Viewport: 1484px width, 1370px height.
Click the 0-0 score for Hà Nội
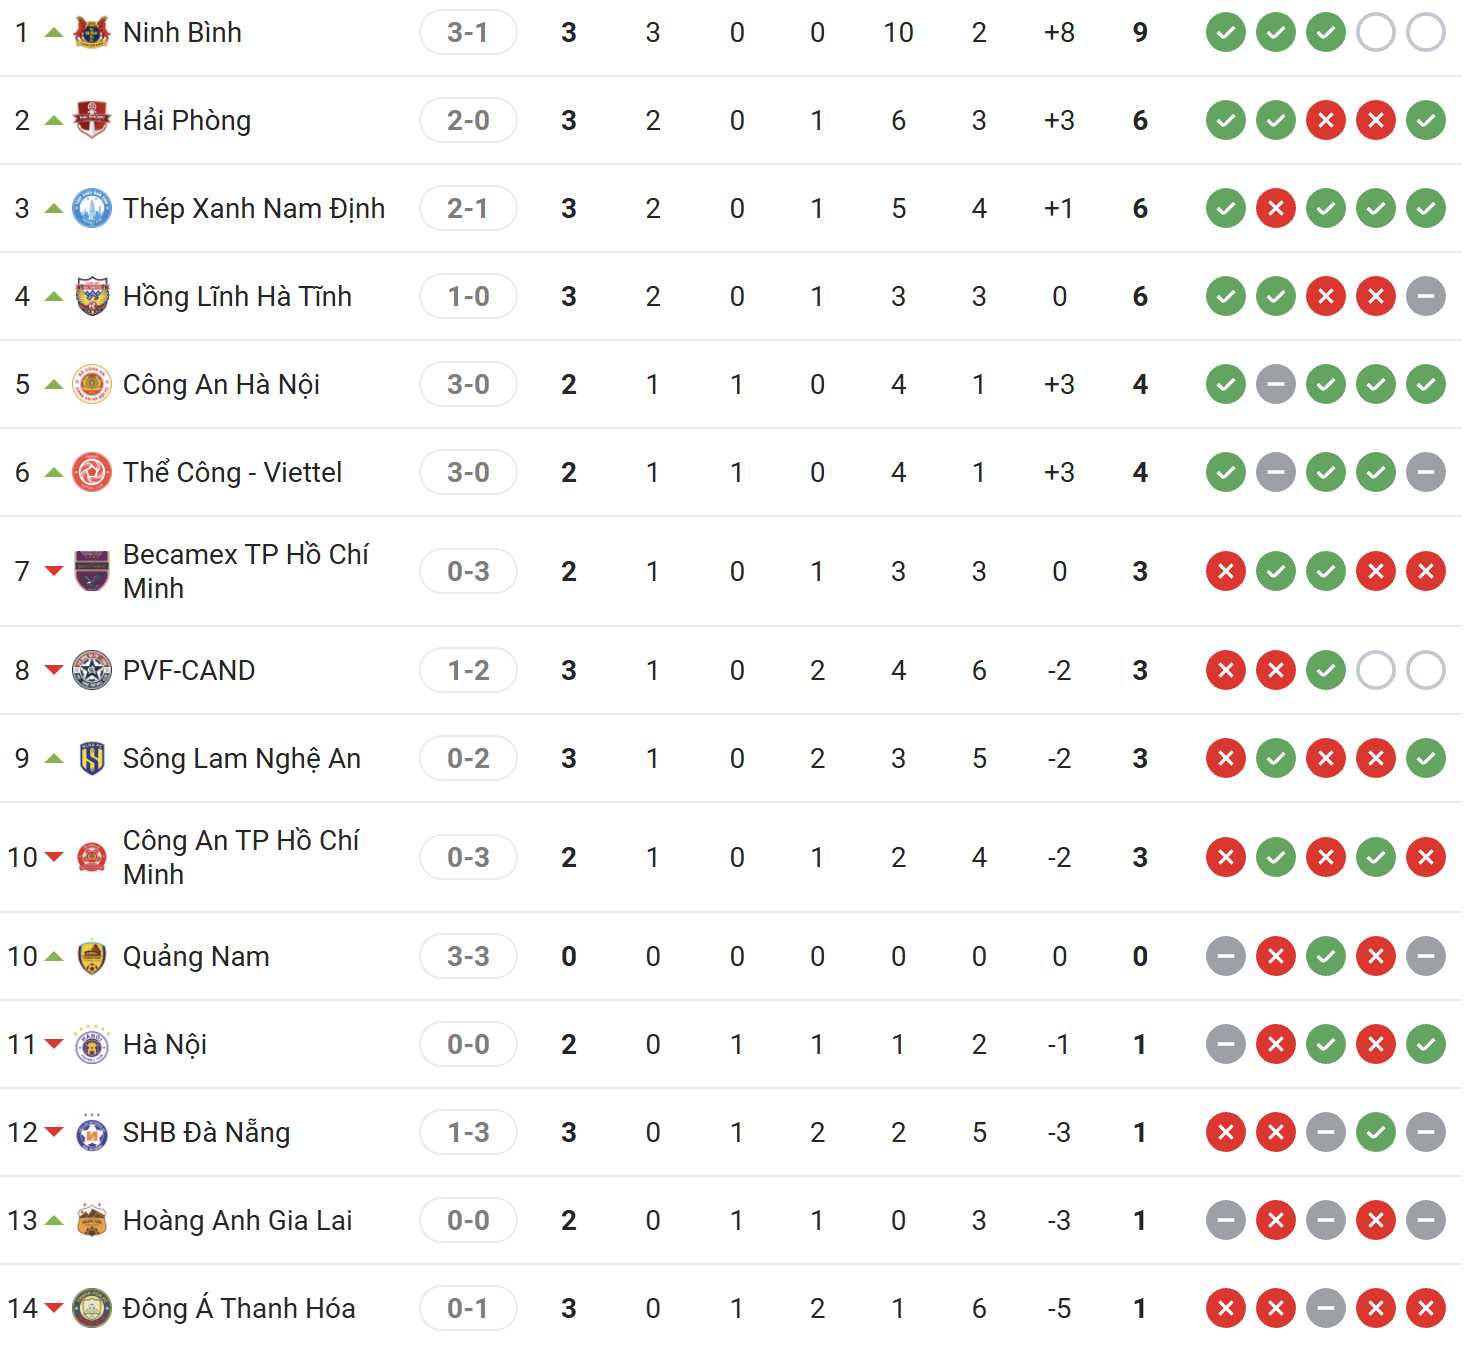point(468,1044)
